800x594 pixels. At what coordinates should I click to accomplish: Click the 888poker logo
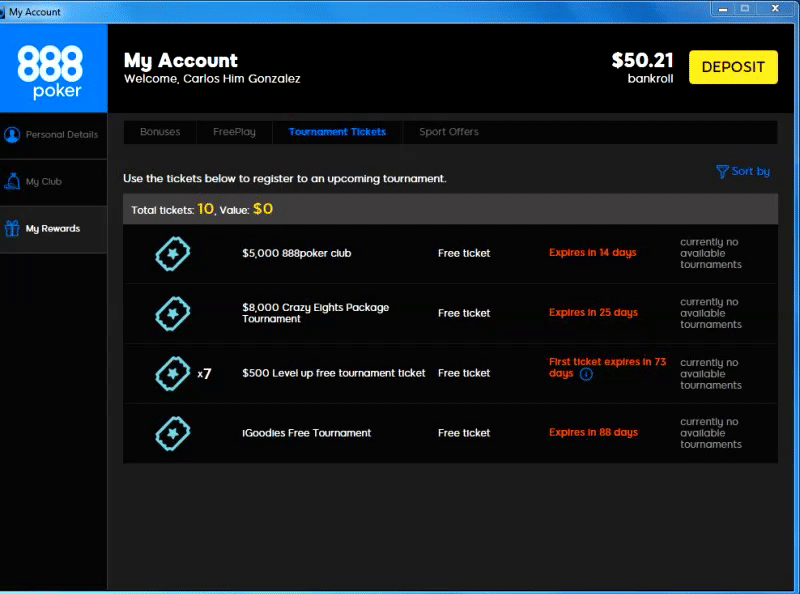tap(50, 71)
